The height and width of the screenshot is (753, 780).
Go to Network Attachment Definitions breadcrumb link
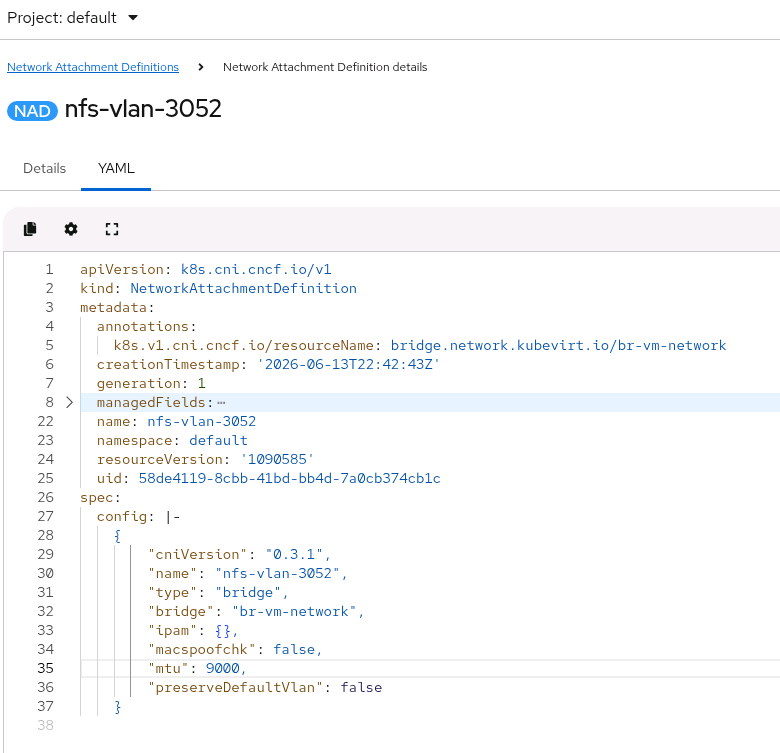(93, 67)
